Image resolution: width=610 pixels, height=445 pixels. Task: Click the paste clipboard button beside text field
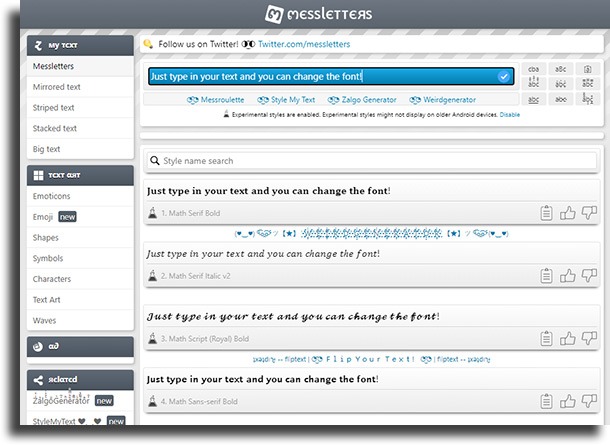(x=587, y=69)
